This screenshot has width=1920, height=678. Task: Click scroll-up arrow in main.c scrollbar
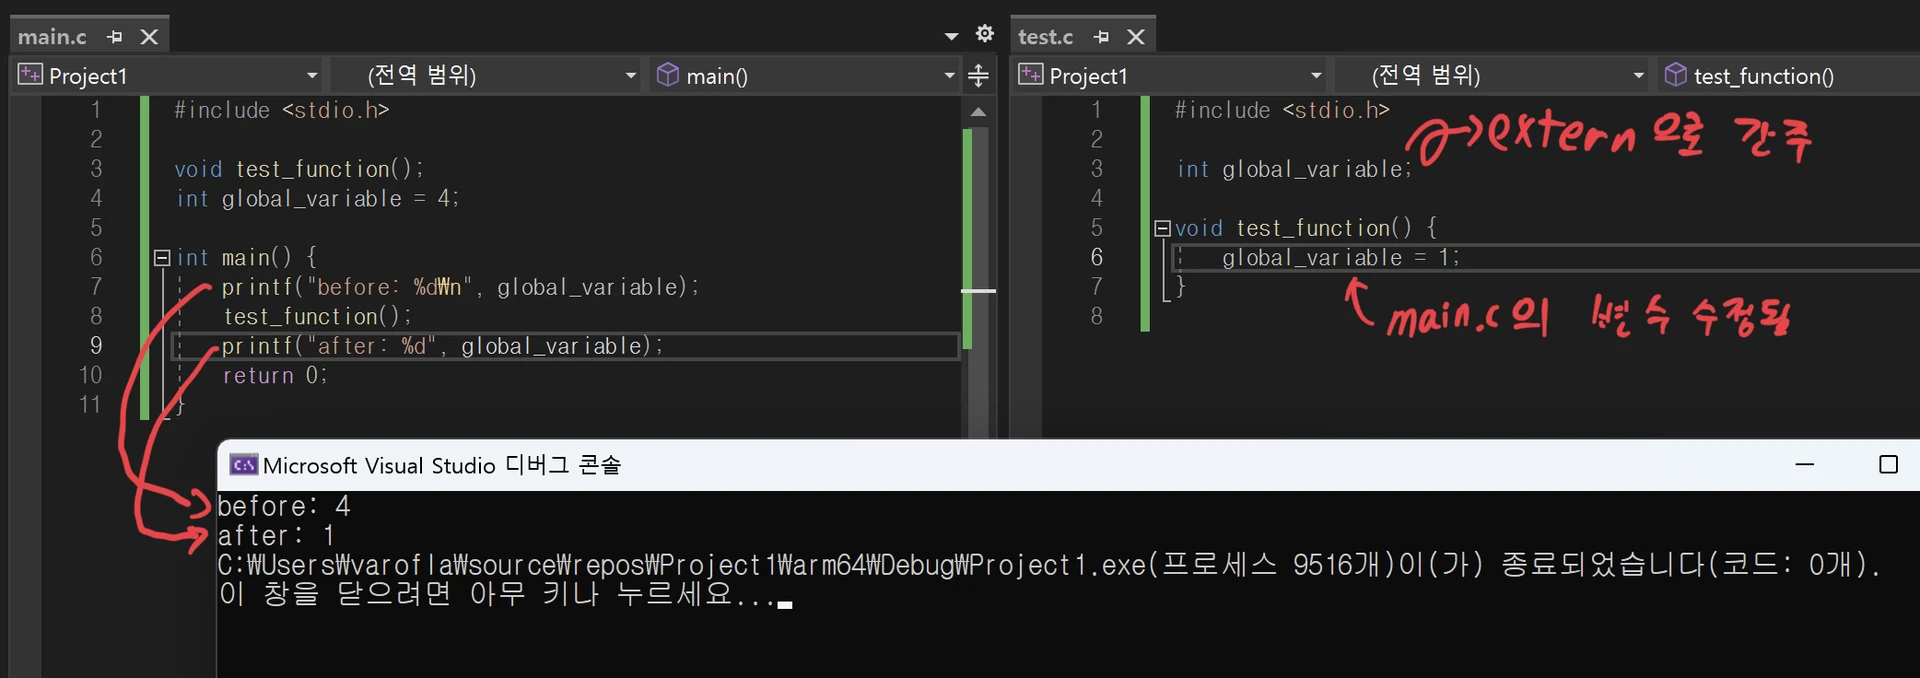click(978, 112)
